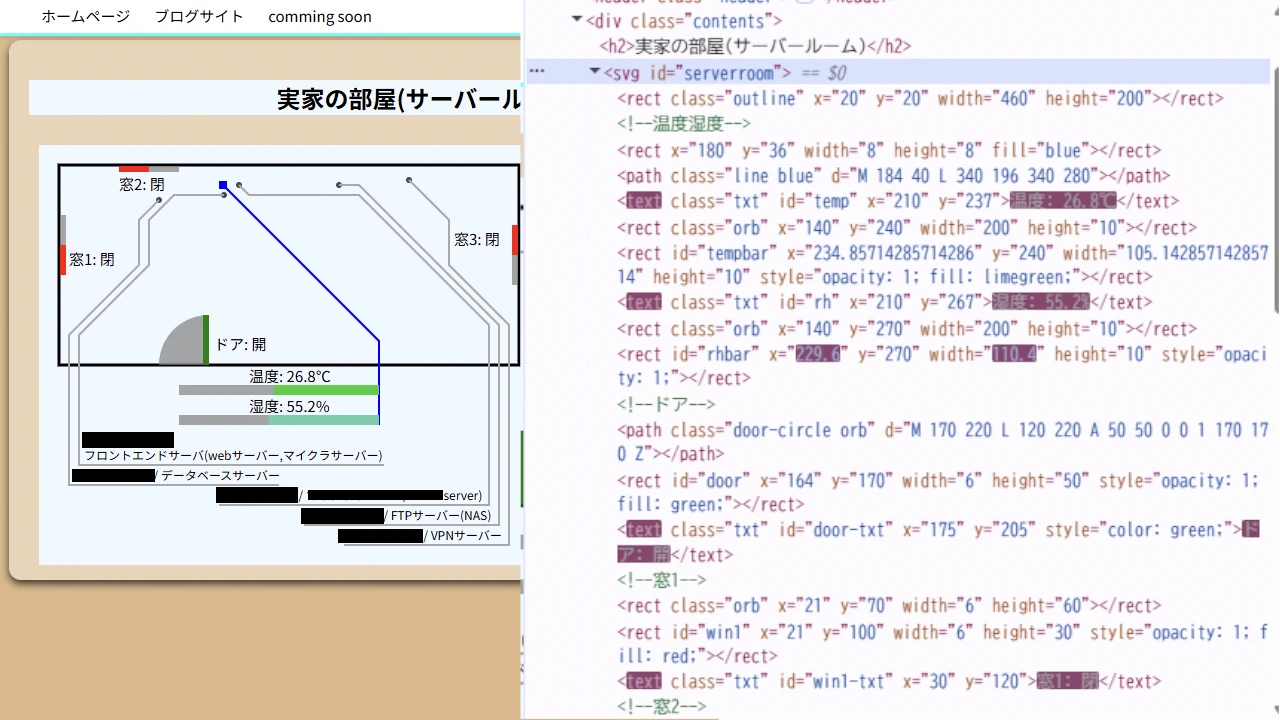Select the rect fill="blue" element row
The width and height of the screenshot is (1280, 720).
pos(889,150)
